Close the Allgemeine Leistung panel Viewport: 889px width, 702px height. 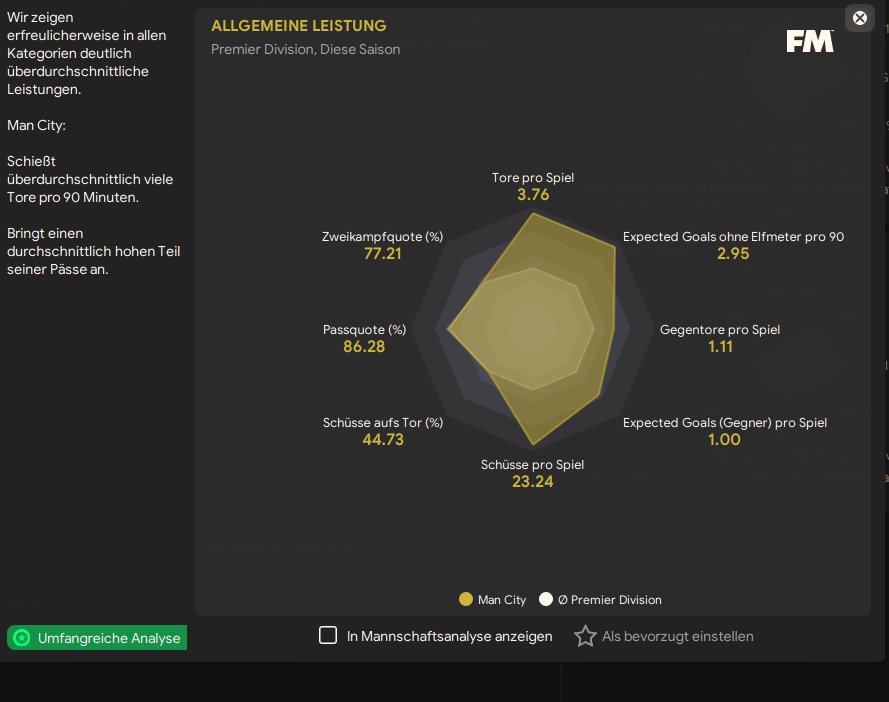[x=859, y=18]
